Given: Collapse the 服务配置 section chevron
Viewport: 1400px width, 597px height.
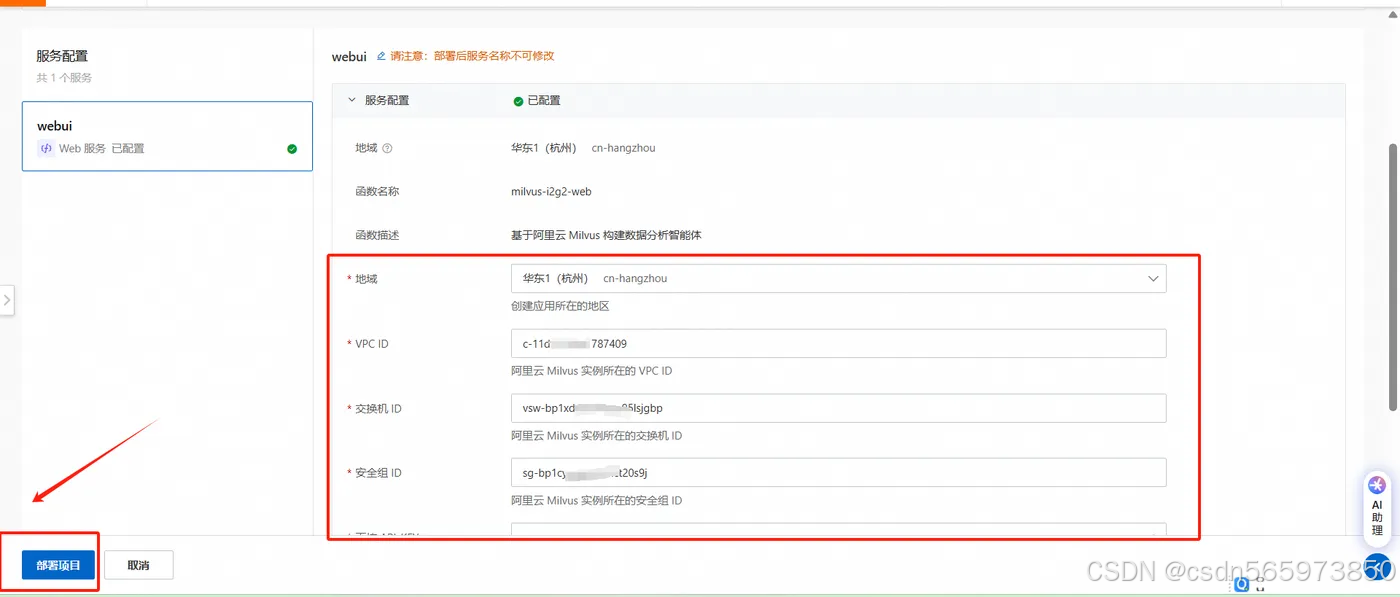Looking at the screenshot, I should click(x=351, y=100).
